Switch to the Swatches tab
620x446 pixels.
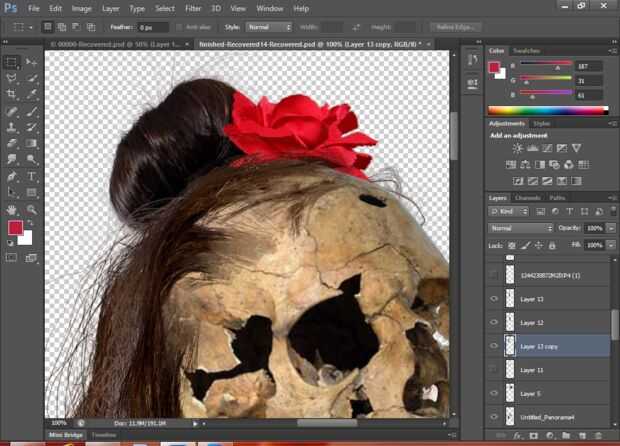526,51
